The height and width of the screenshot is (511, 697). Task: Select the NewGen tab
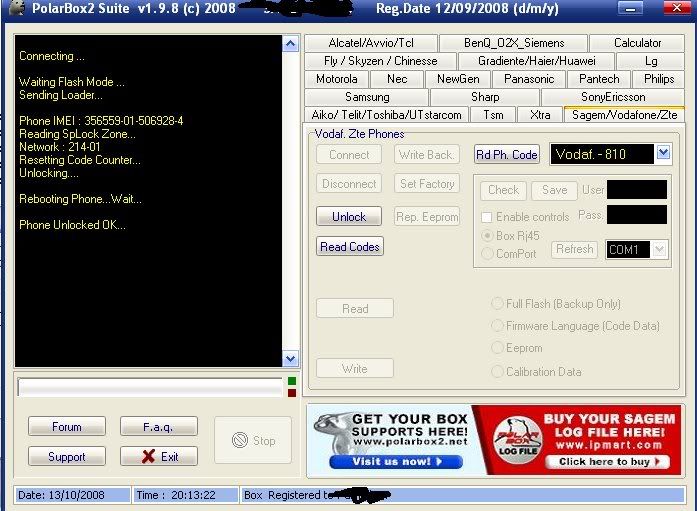pos(458,79)
